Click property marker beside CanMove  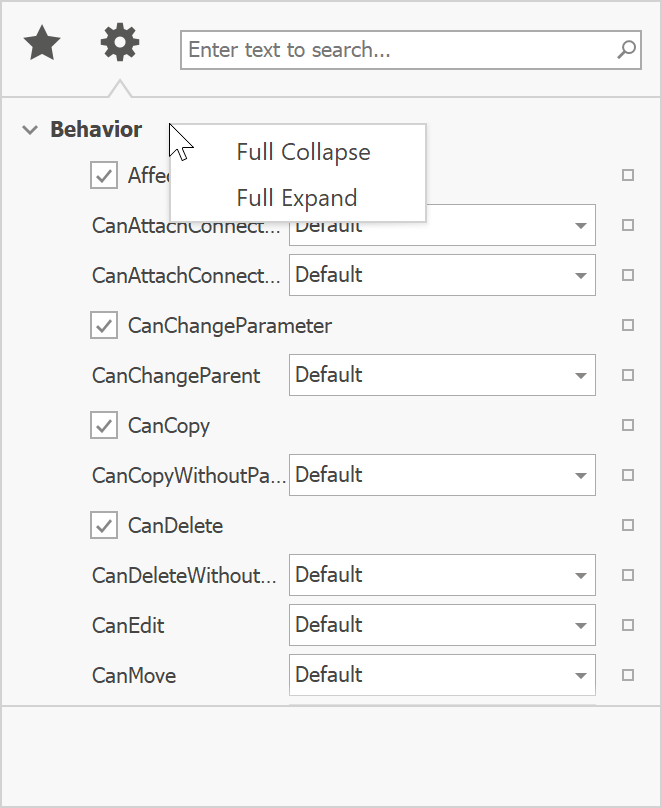[628, 675]
